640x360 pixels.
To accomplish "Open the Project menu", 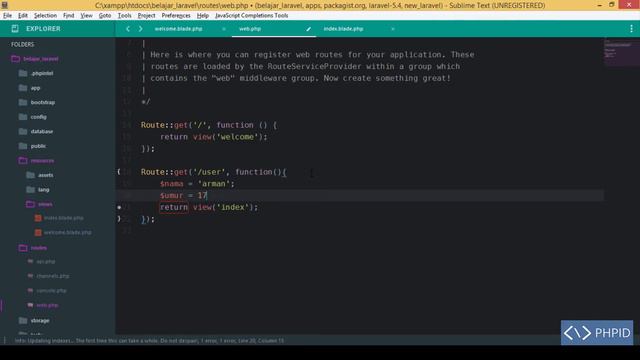I will click(x=147, y=16).
